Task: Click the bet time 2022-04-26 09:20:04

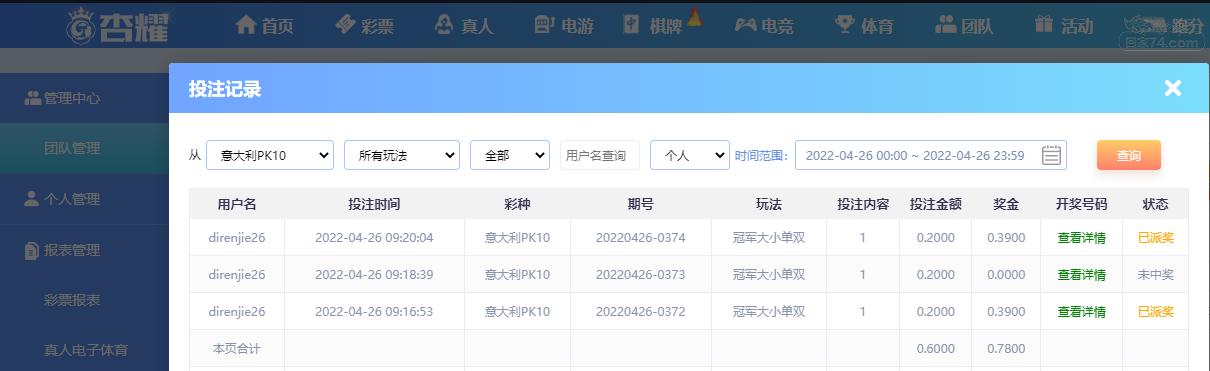Action: (x=374, y=238)
